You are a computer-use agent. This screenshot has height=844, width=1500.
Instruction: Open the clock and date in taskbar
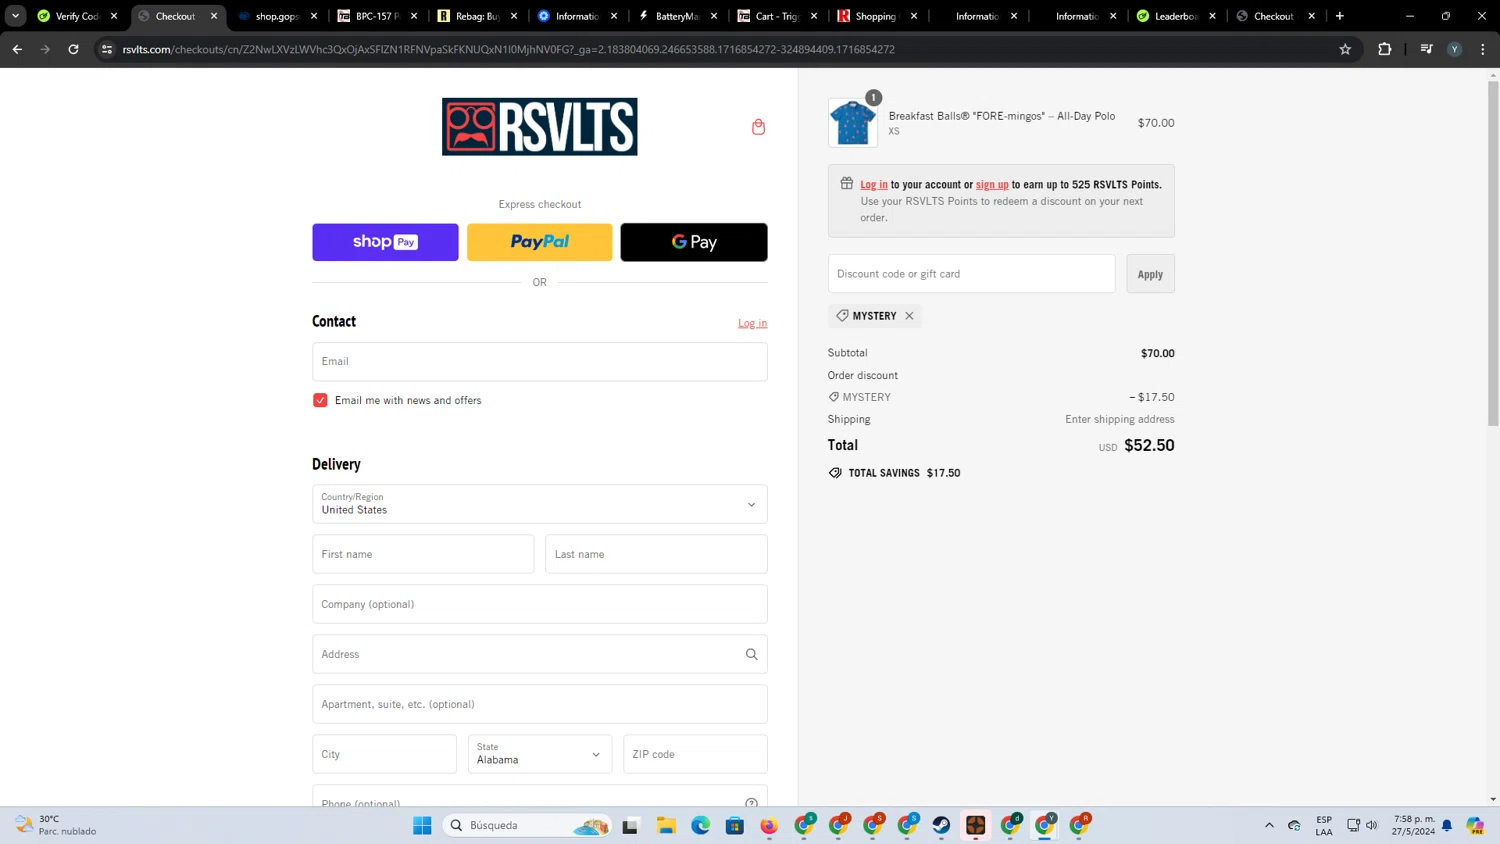click(x=1413, y=825)
